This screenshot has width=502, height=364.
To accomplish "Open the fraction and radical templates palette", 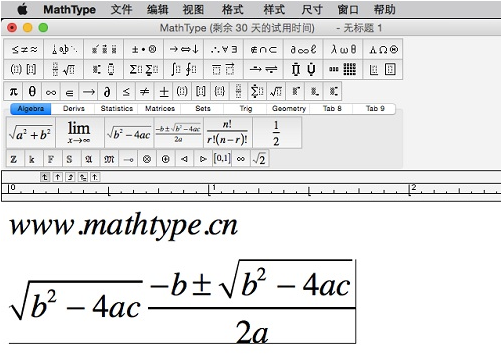I will pyautogui.click(x=64, y=70).
